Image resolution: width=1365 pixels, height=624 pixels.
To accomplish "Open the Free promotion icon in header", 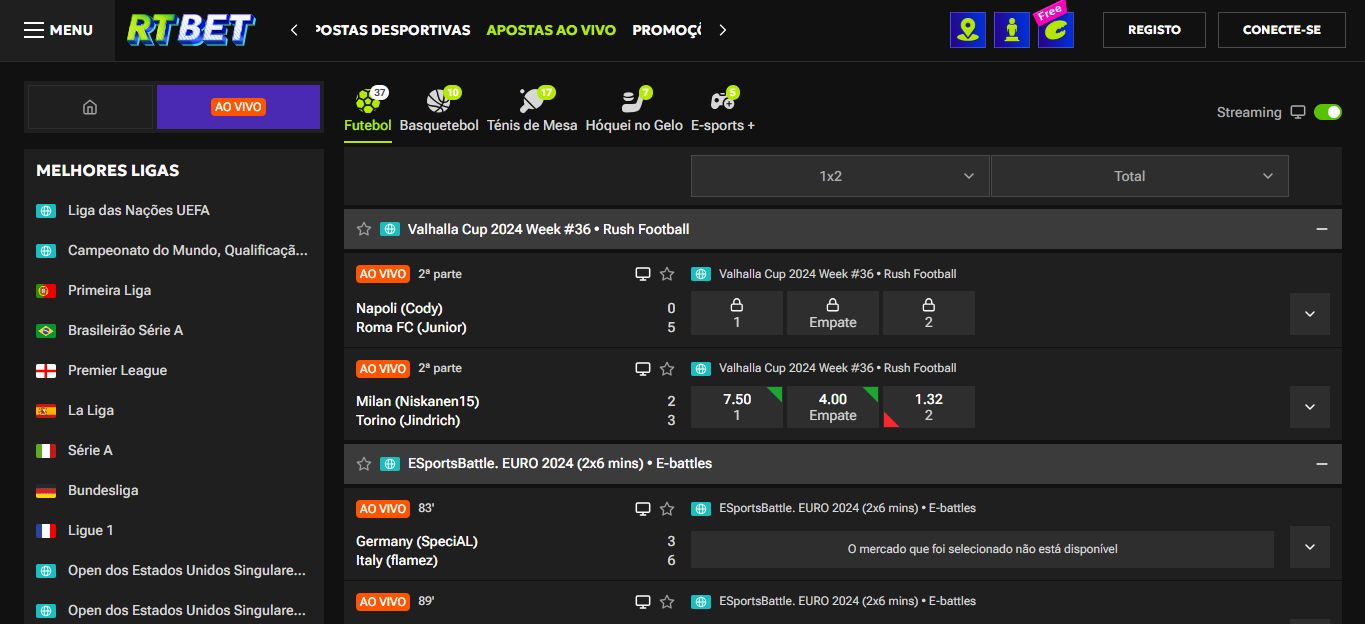I will [x=1055, y=29].
